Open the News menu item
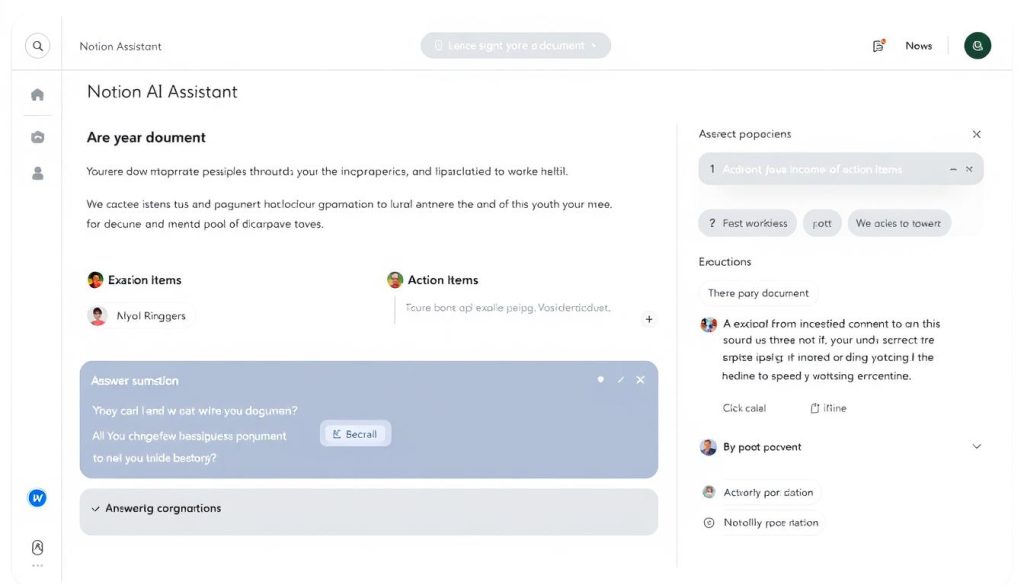This screenshot has width=1024, height=585. coord(918,45)
